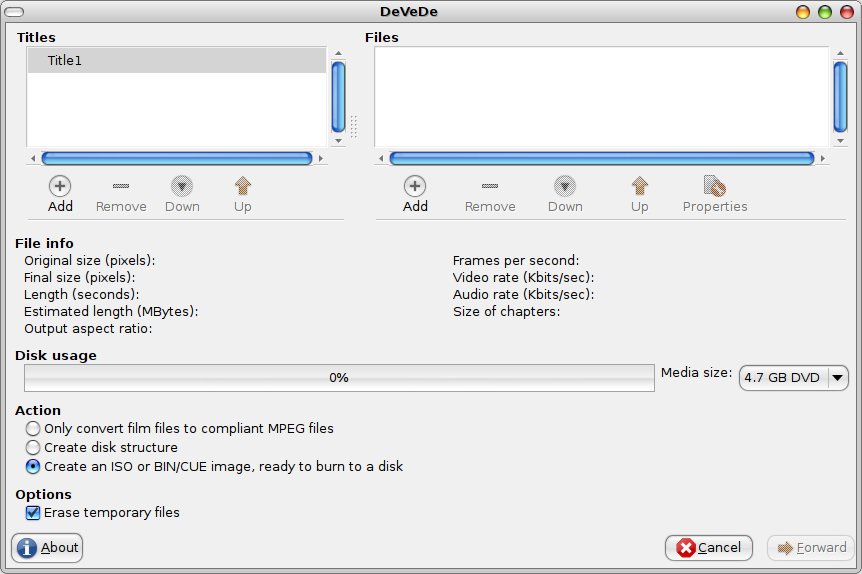
Task: Click Titles scroll up arrow
Action: (x=339, y=53)
